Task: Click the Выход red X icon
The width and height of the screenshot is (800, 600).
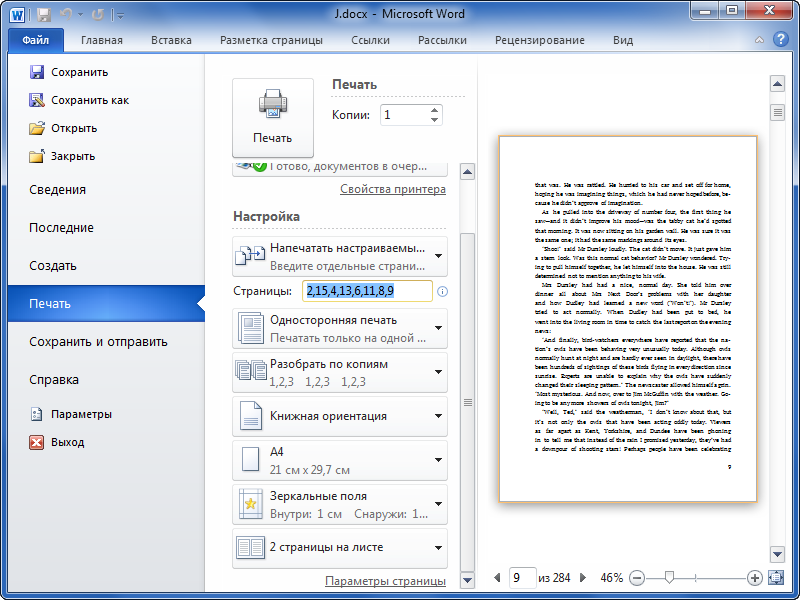Action: click(37, 442)
